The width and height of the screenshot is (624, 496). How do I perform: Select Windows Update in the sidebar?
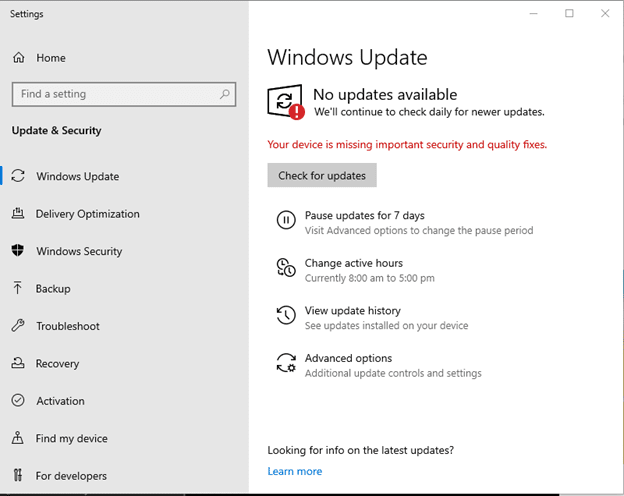click(78, 176)
